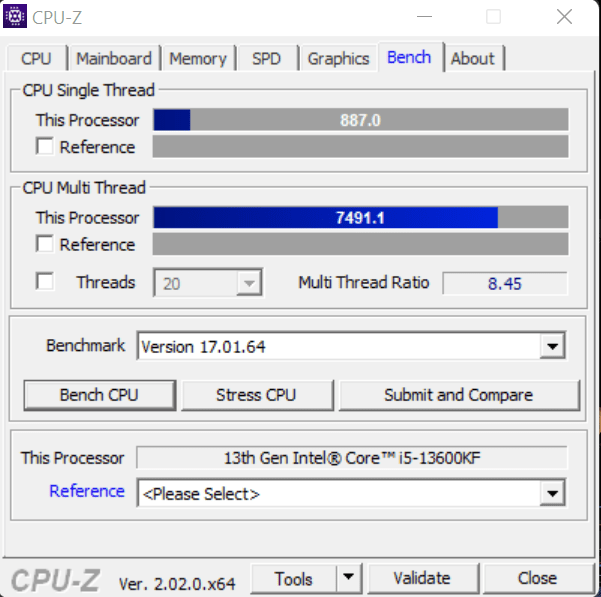Click the multi thread score progress bar
This screenshot has height=597, width=601.
(361, 217)
